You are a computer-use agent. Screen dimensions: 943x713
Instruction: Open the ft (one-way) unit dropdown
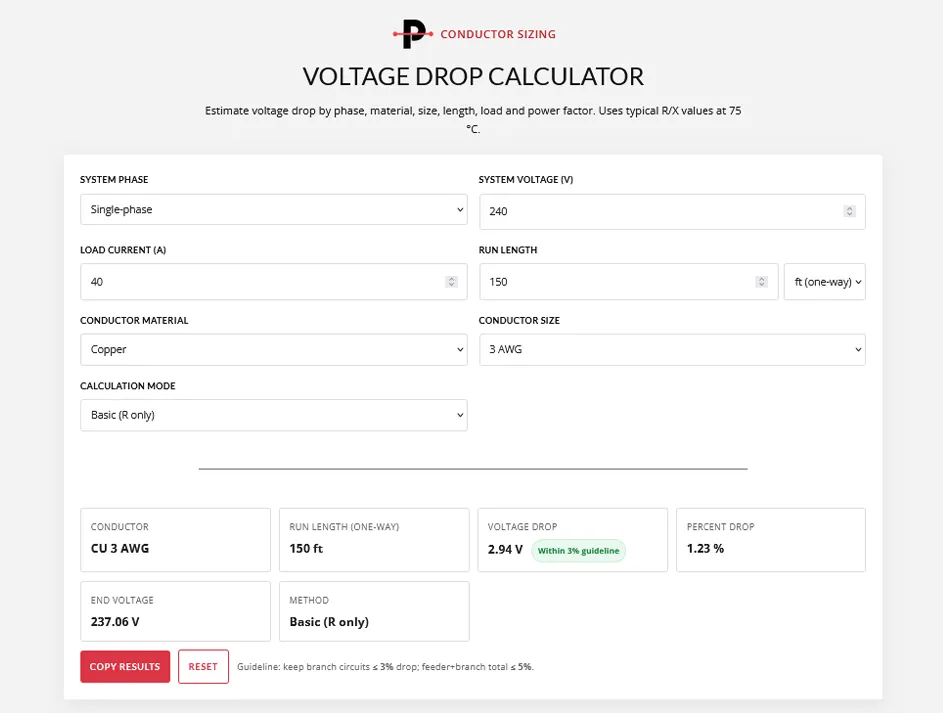click(825, 281)
